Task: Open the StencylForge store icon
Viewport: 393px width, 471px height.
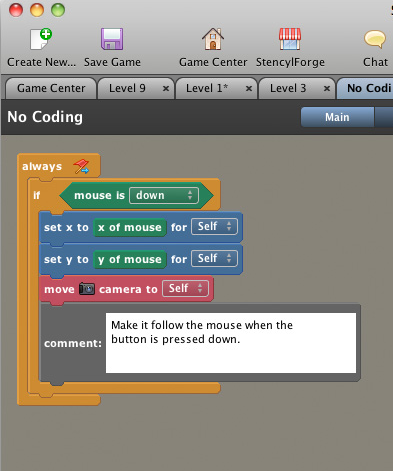Action: tap(290, 39)
